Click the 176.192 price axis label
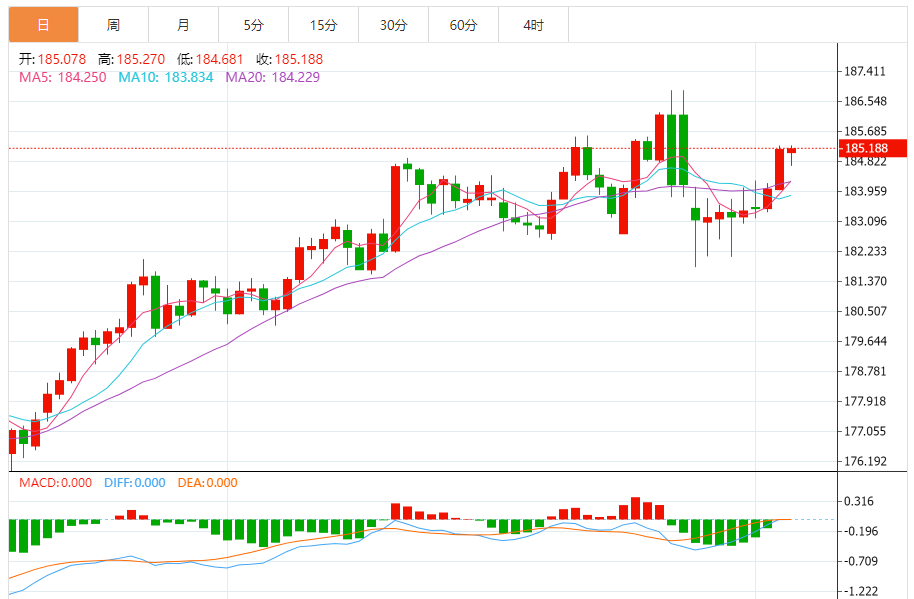 866,462
